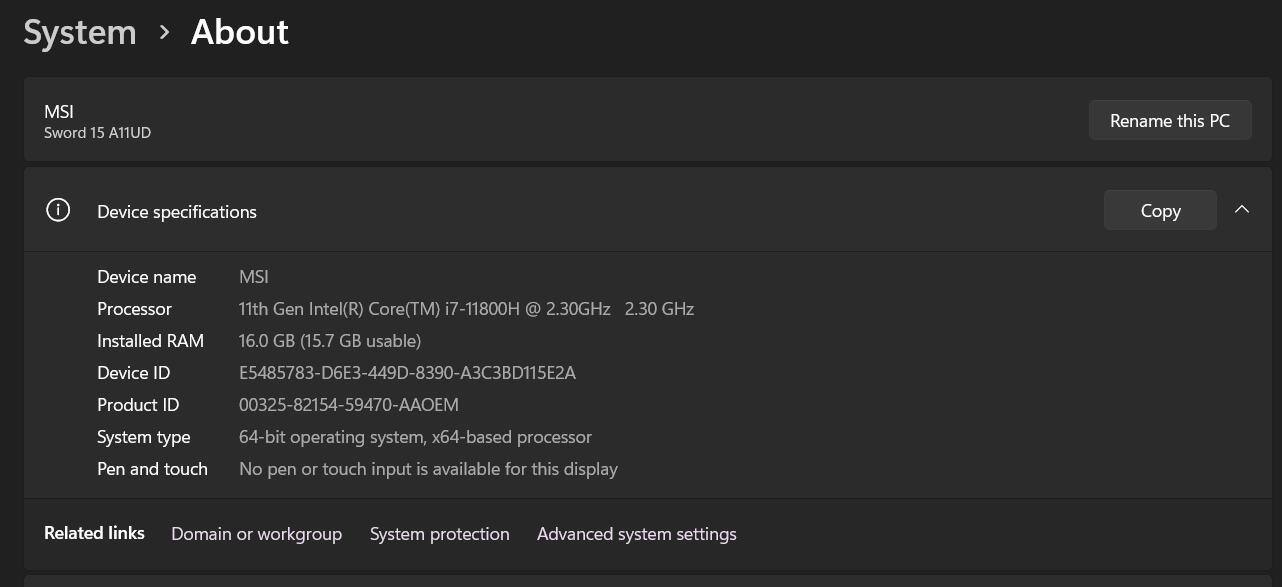1282x587 pixels.
Task: Click the Product ID value 00325-82154-59470-AAOEM
Action: coord(348,405)
